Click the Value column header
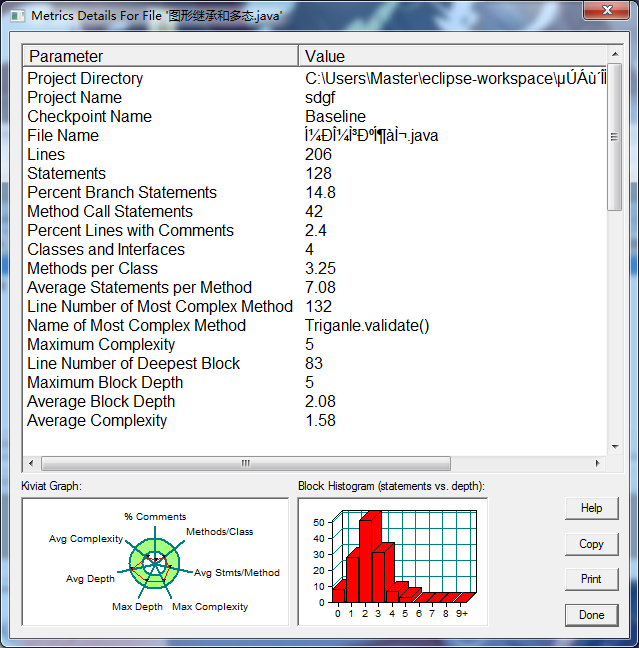The width and height of the screenshot is (639, 648). (x=453, y=56)
